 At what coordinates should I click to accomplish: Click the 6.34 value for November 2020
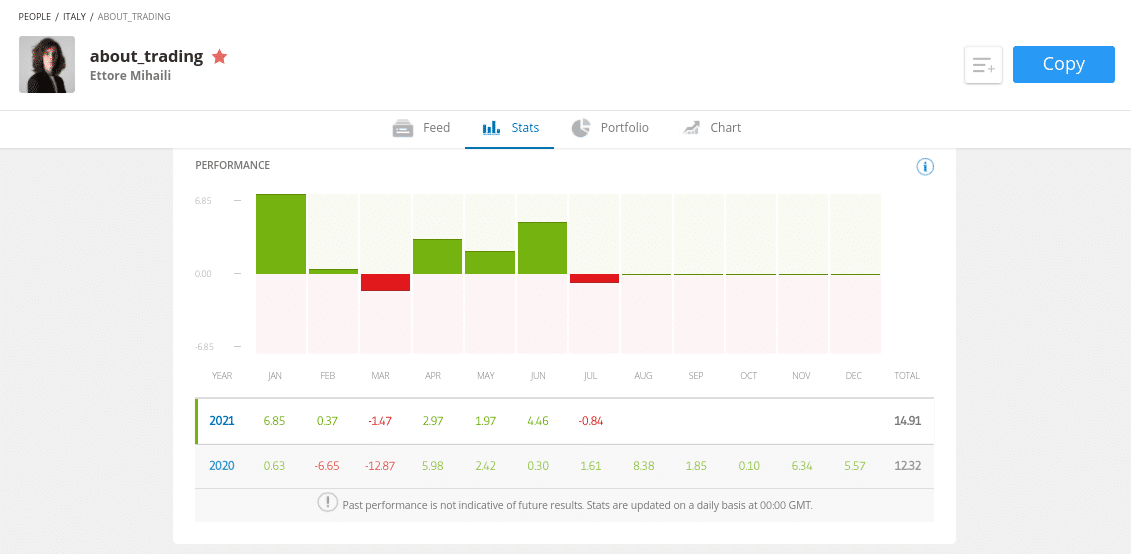[801, 465]
